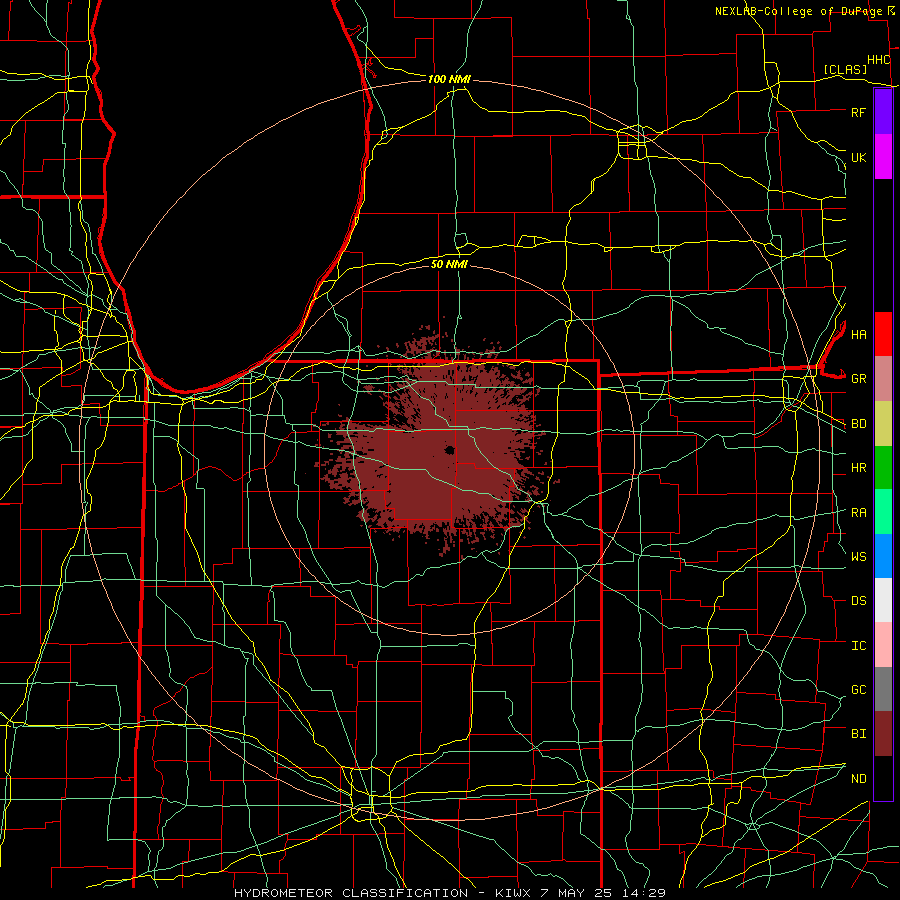Click the BD yellow legend color swatch
Screen dimensions: 900x900
point(883,423)
